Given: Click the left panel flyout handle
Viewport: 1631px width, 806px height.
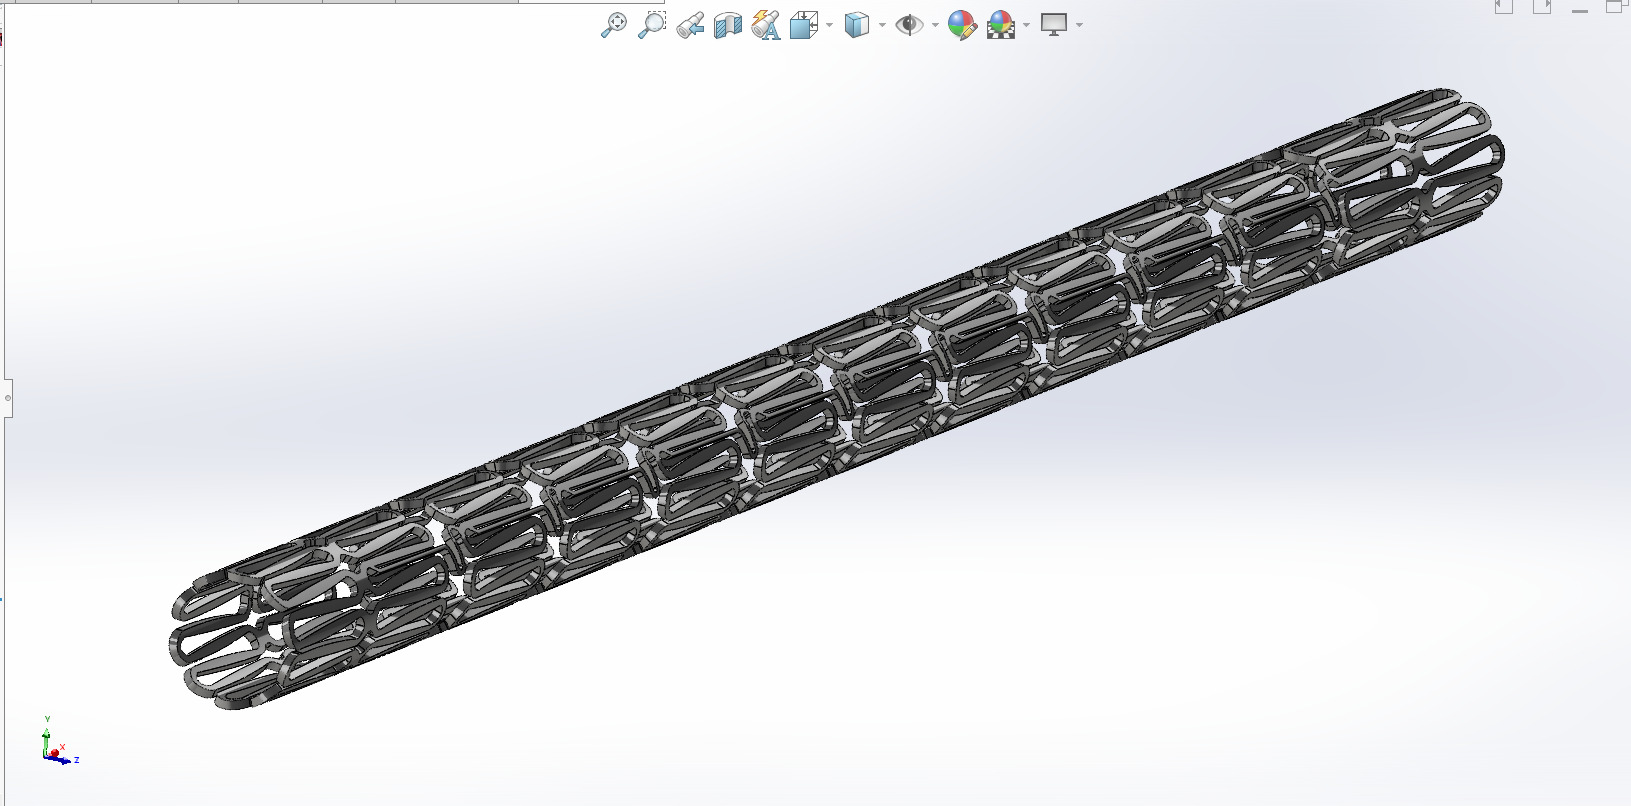Looking at the screenshot, I should pyautogui.click(x=7, y=398).
